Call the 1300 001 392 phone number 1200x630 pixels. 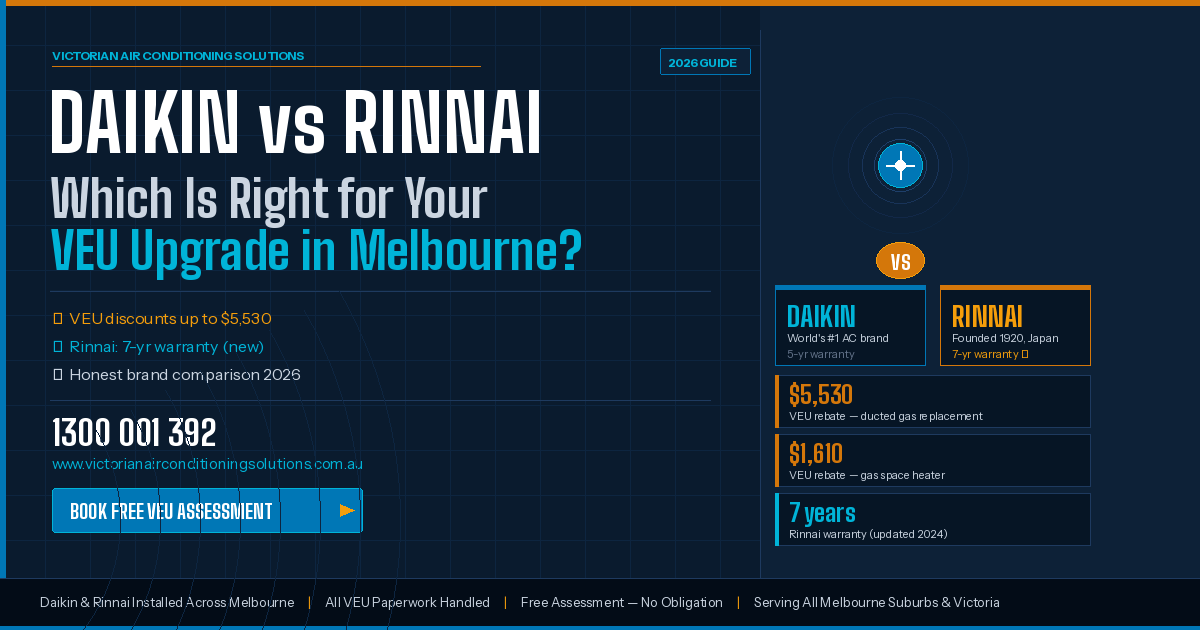[134, 433]
